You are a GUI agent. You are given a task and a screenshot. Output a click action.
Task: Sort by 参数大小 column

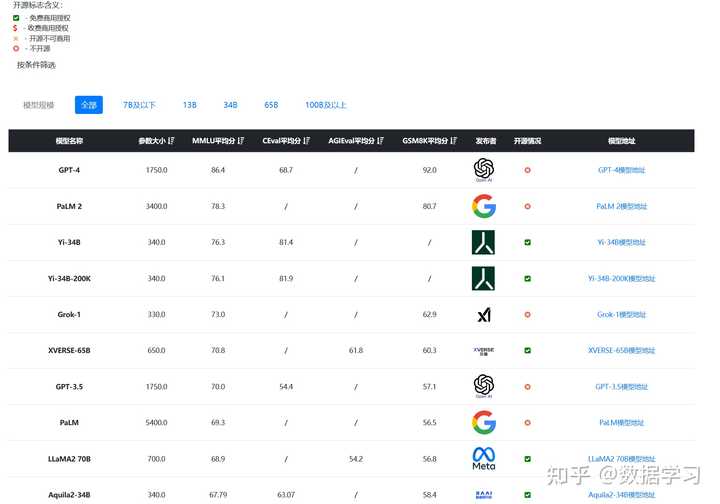pos(157,141)
